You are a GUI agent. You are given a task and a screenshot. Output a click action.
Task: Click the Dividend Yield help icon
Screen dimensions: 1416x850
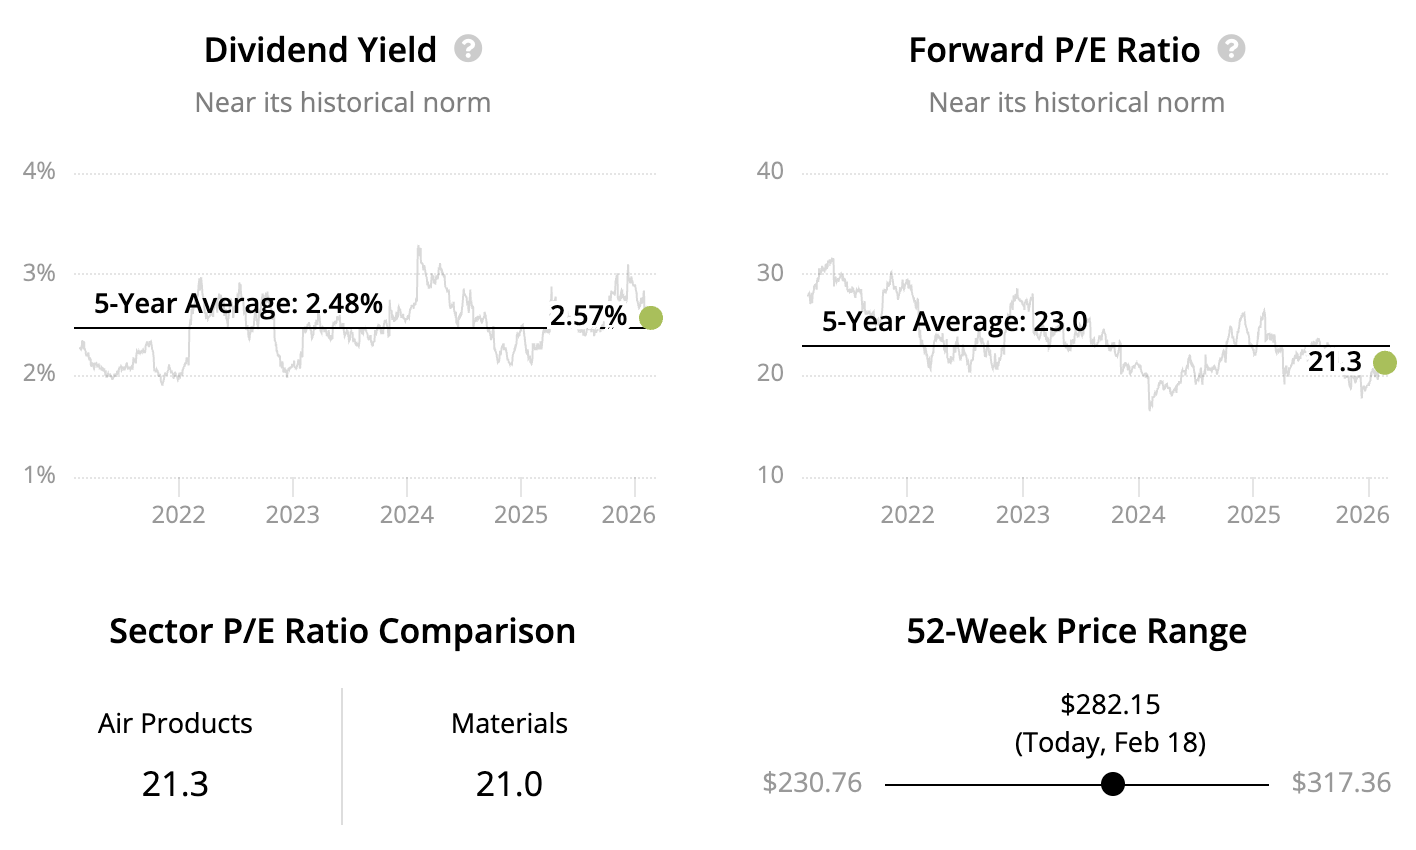468,49
